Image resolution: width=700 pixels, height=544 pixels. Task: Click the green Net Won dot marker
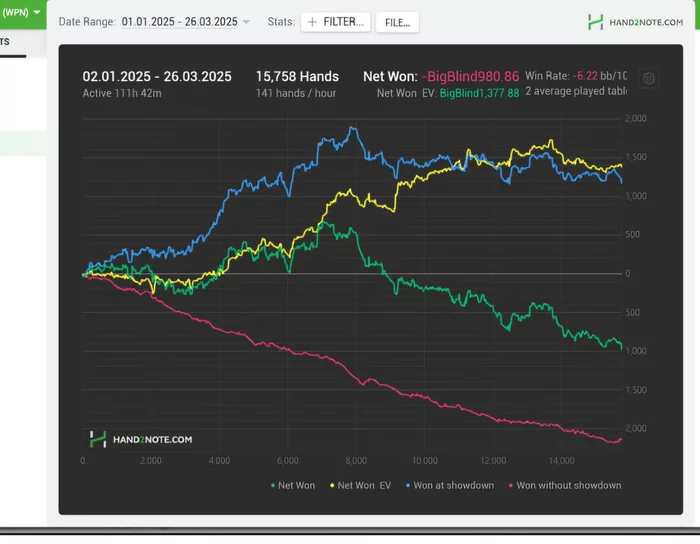click(x=274, y=486)
